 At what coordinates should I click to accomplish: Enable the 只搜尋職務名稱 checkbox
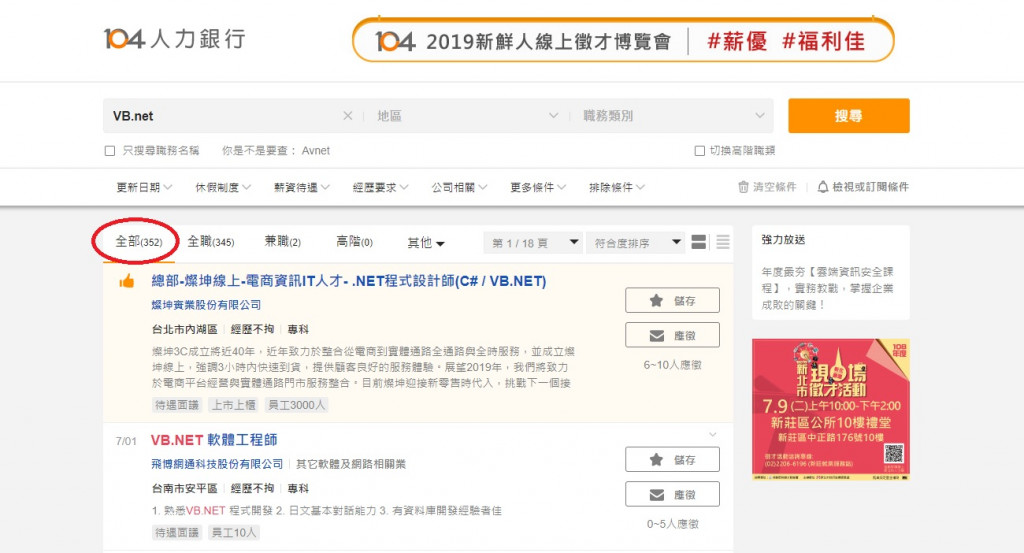coord(110,151)
